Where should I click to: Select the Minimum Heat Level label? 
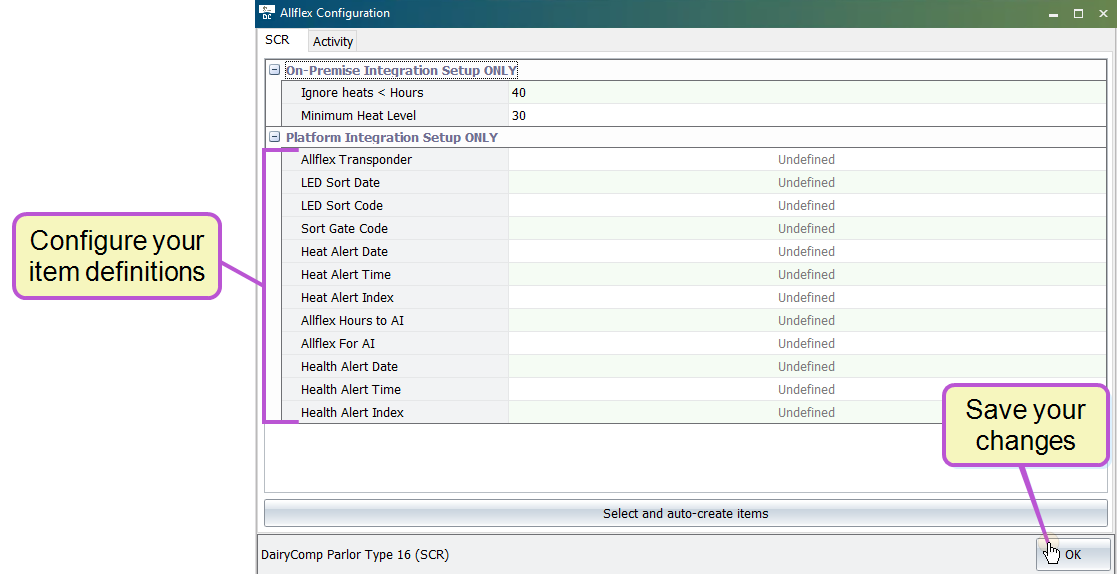point(358,115)
